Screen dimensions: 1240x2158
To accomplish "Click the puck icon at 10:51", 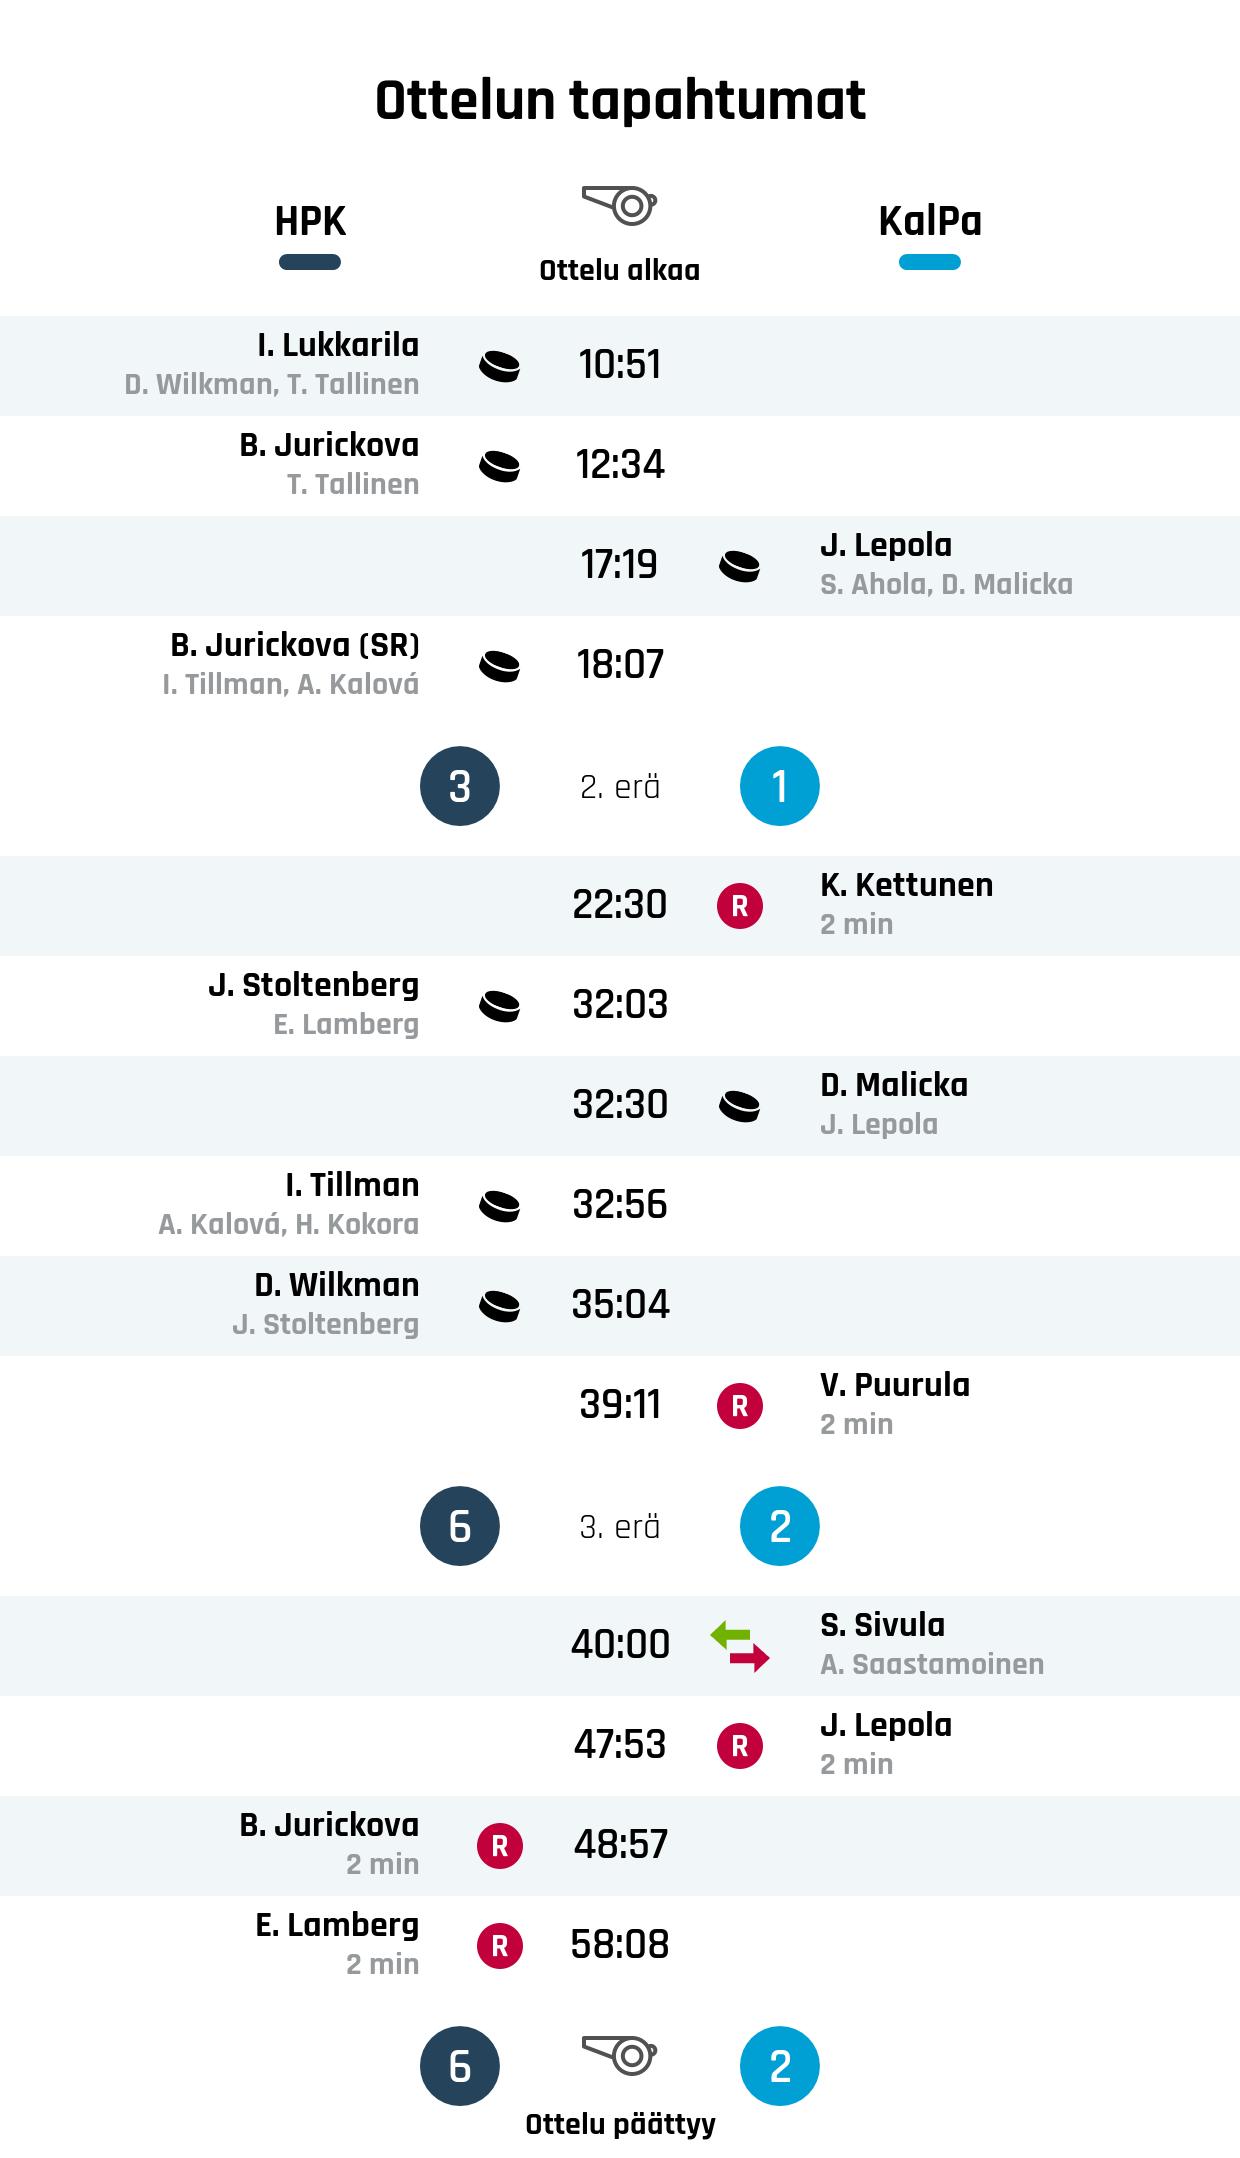I will pos(499,366).
